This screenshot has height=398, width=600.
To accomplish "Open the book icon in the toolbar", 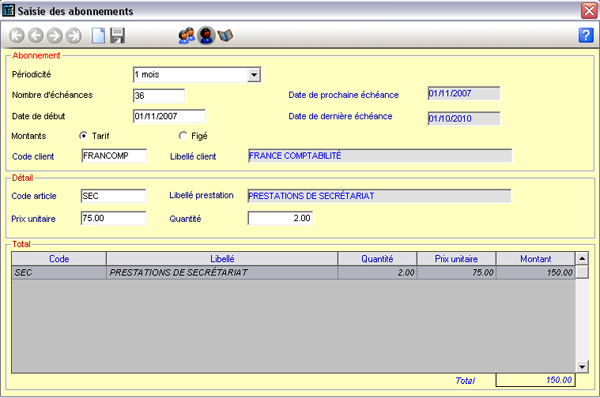I will [x=225, y=36].
